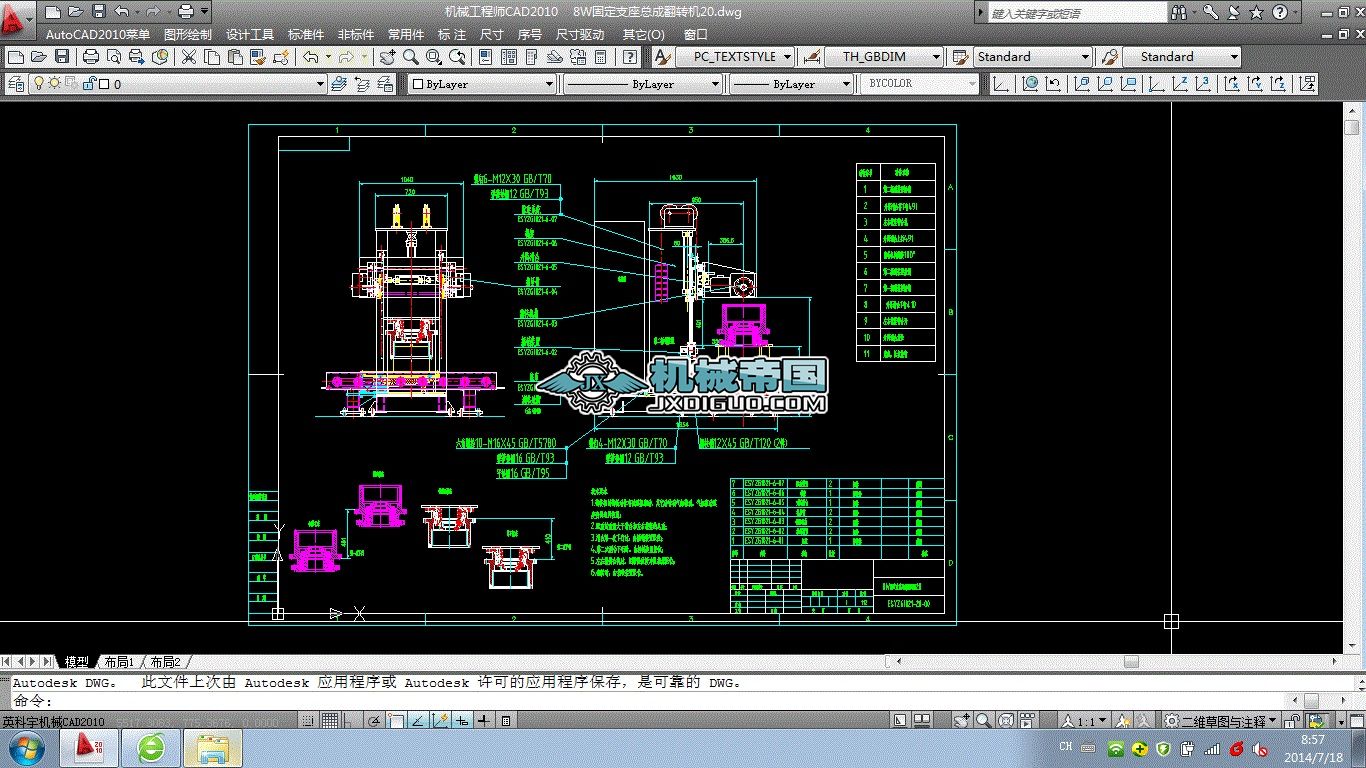Toggle Snap Mode in status bar

click(x=309, y=721)
